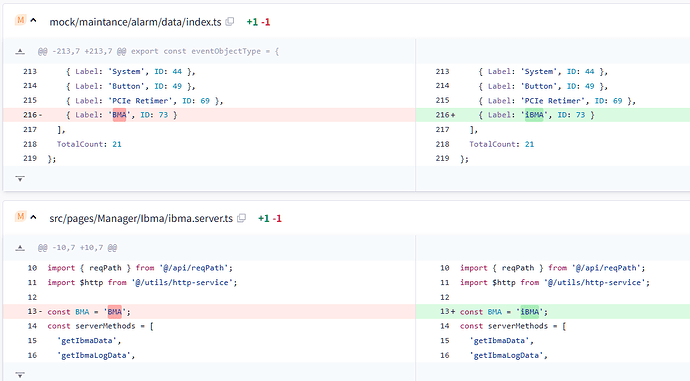690x381 pixels.
Task: Click 'System' label line in left pane
Action: (x=131, y=71)
